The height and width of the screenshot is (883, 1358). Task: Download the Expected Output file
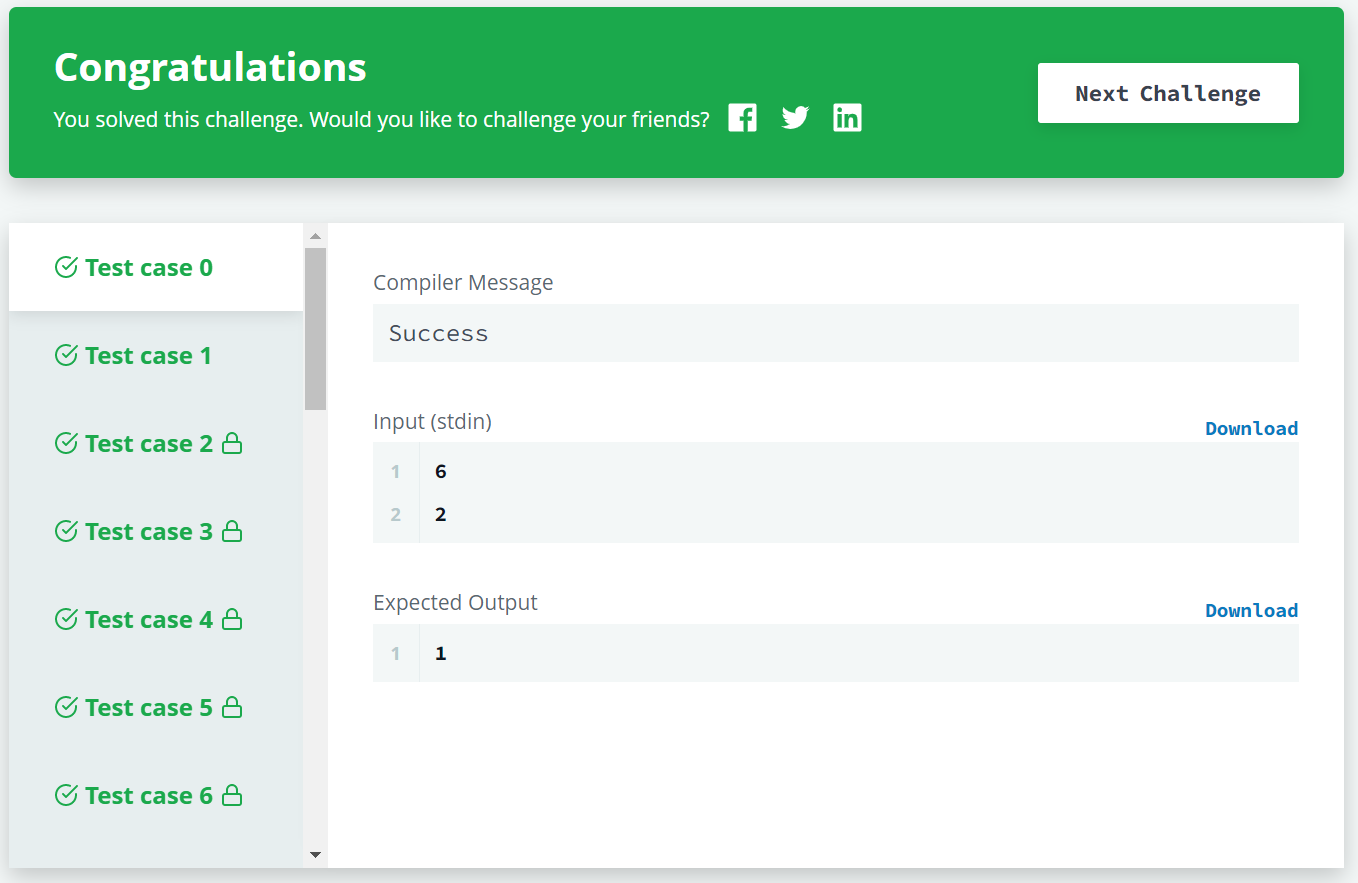1251,610
